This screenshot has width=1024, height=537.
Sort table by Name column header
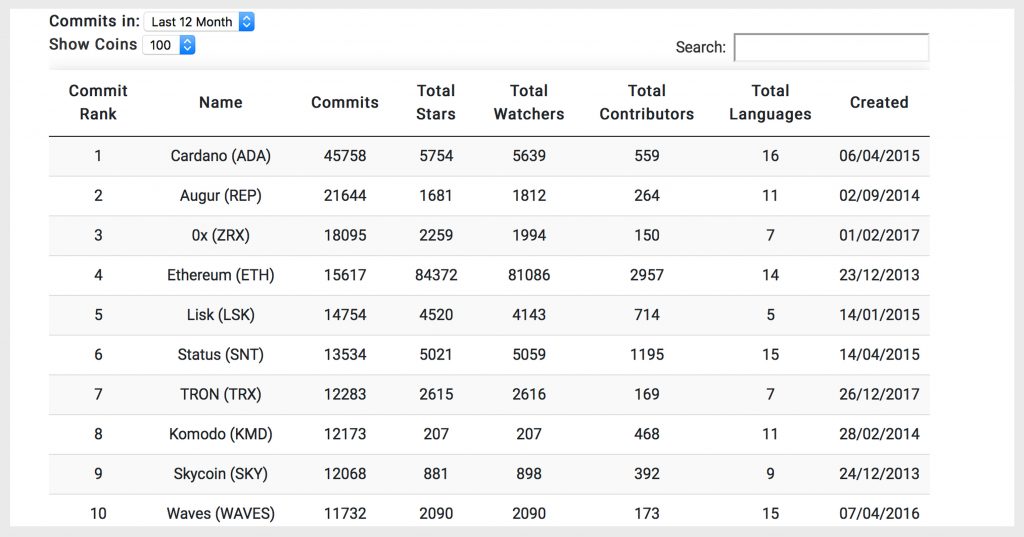221,103
